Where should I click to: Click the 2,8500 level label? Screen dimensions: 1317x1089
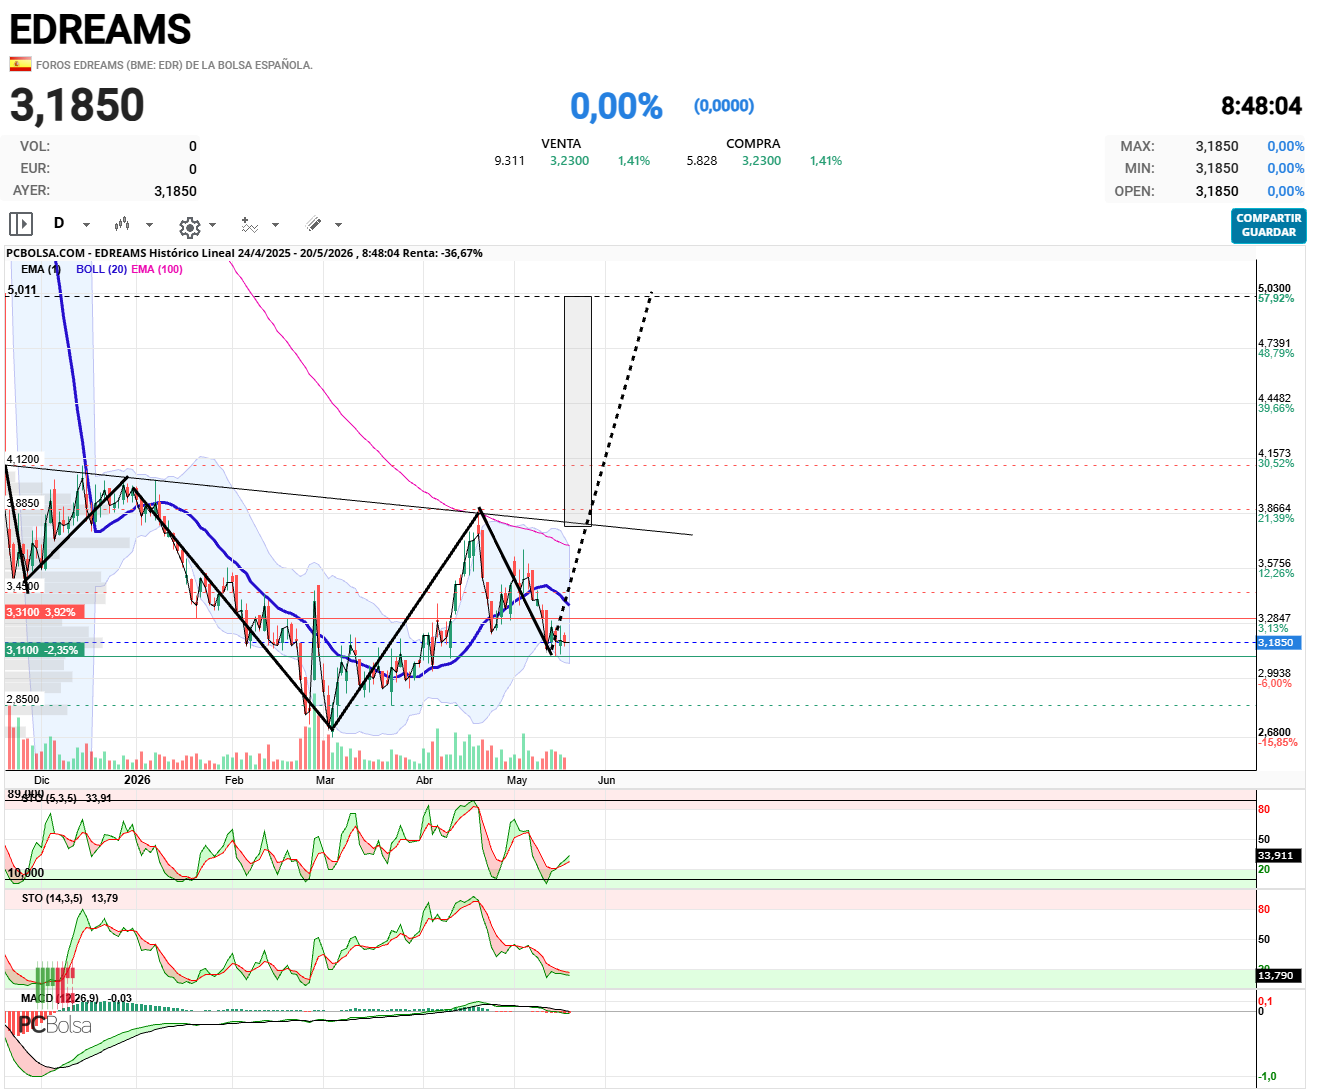[x=23, y=699]
